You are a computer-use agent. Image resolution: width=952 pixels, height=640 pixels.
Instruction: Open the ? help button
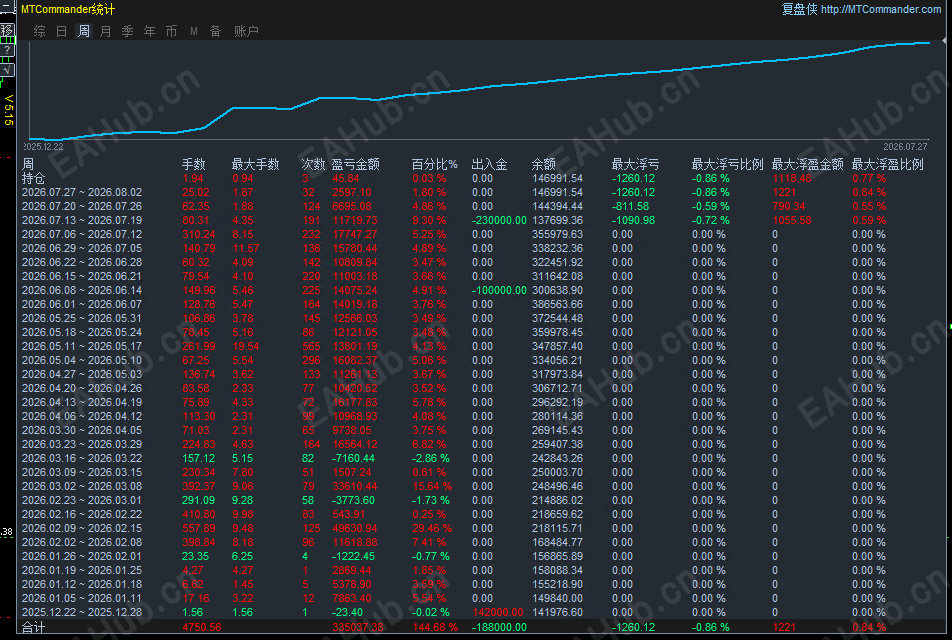pos(7,50)
